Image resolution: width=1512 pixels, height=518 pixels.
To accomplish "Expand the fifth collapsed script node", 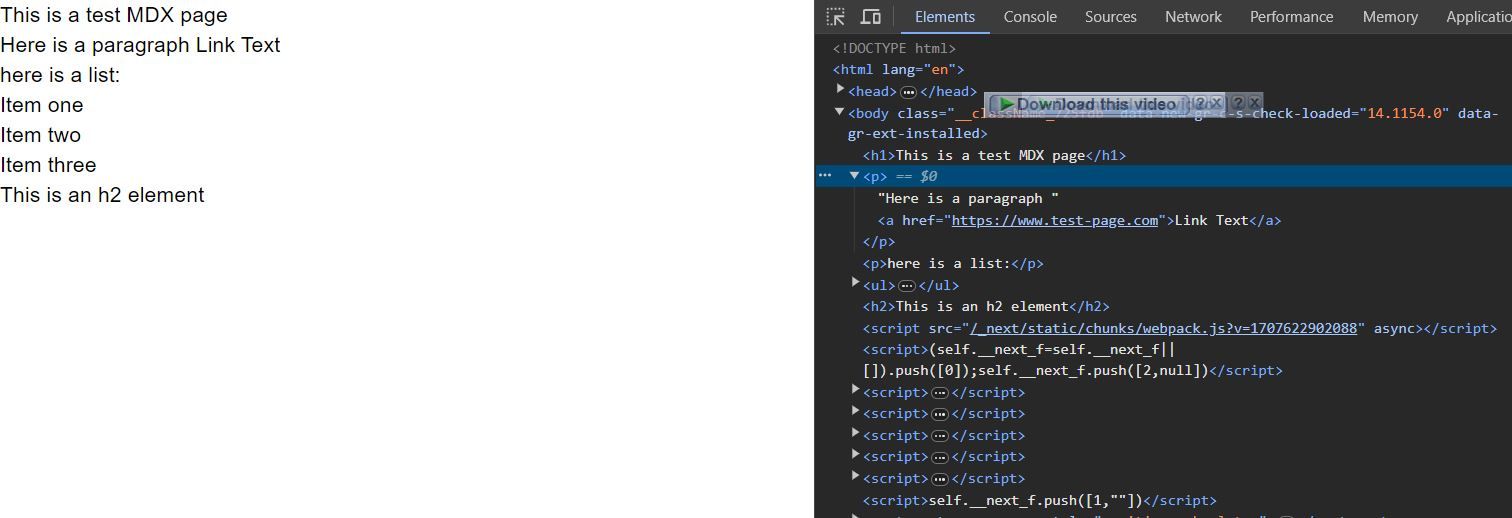I will 855,477.
